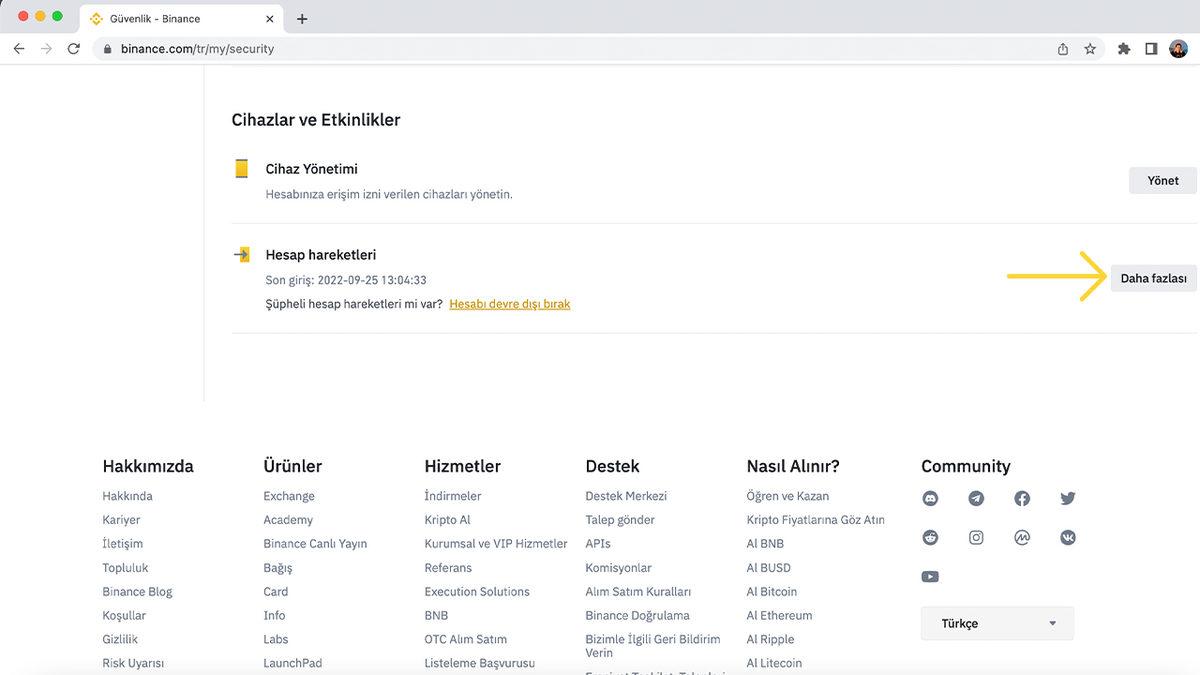Image resolution: width=1200 pixels, height=675 pixels.
Task: Click the Binance favicon in the browser tab
Action: tap(96, 17)
